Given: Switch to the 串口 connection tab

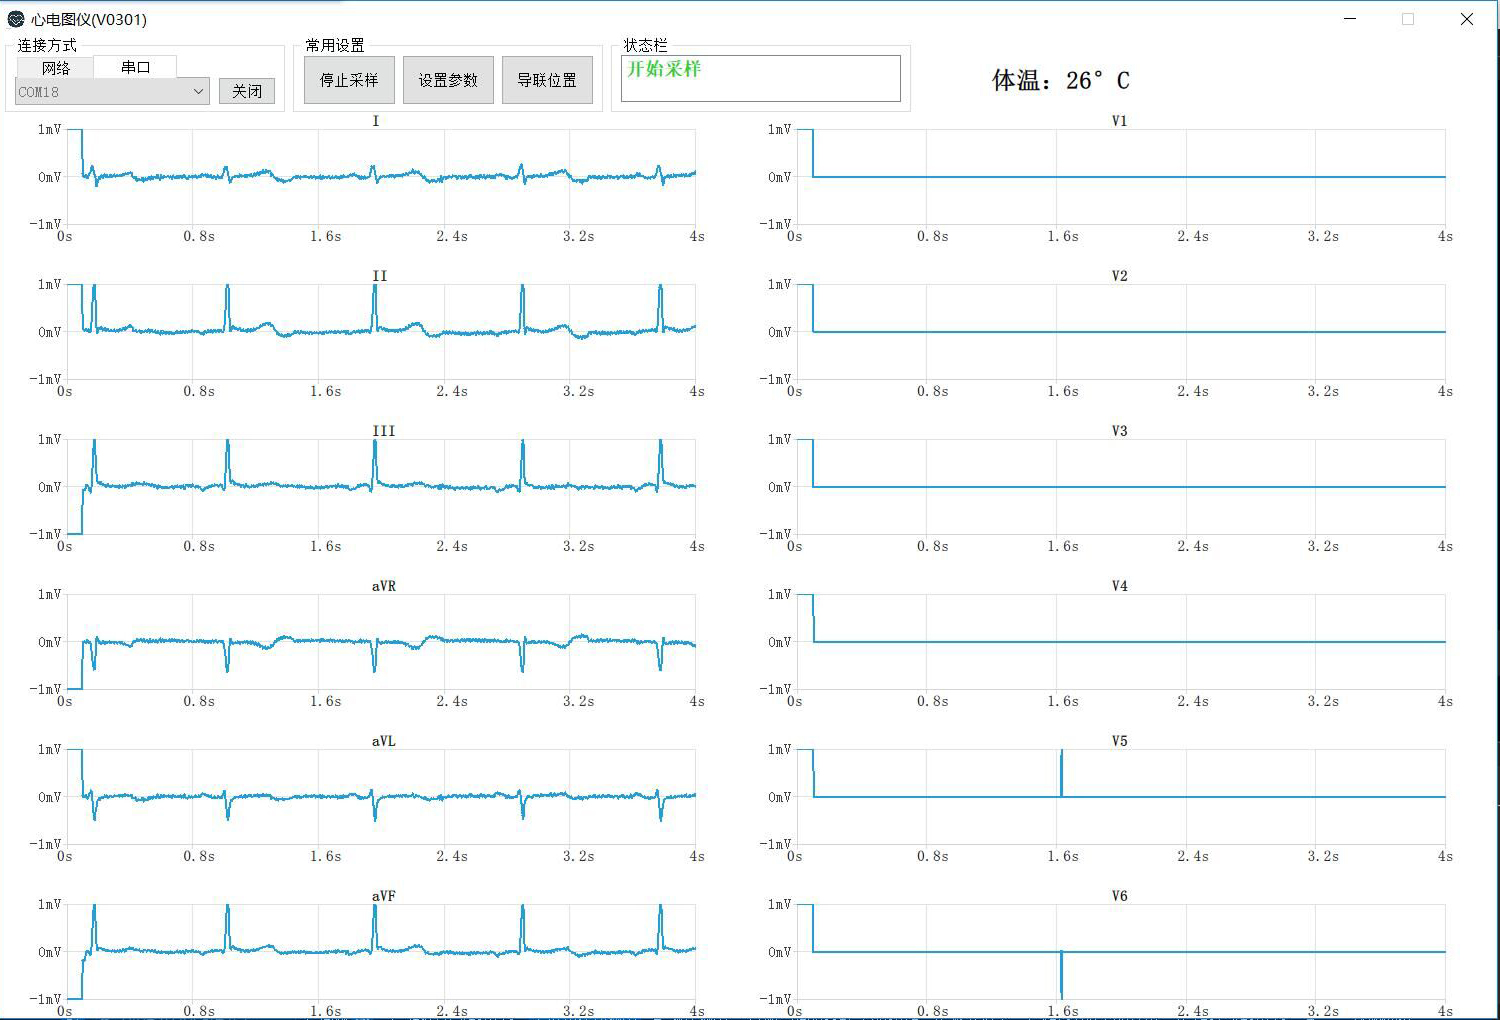Looking at the screenshot, I should click(x=135, y=67).
